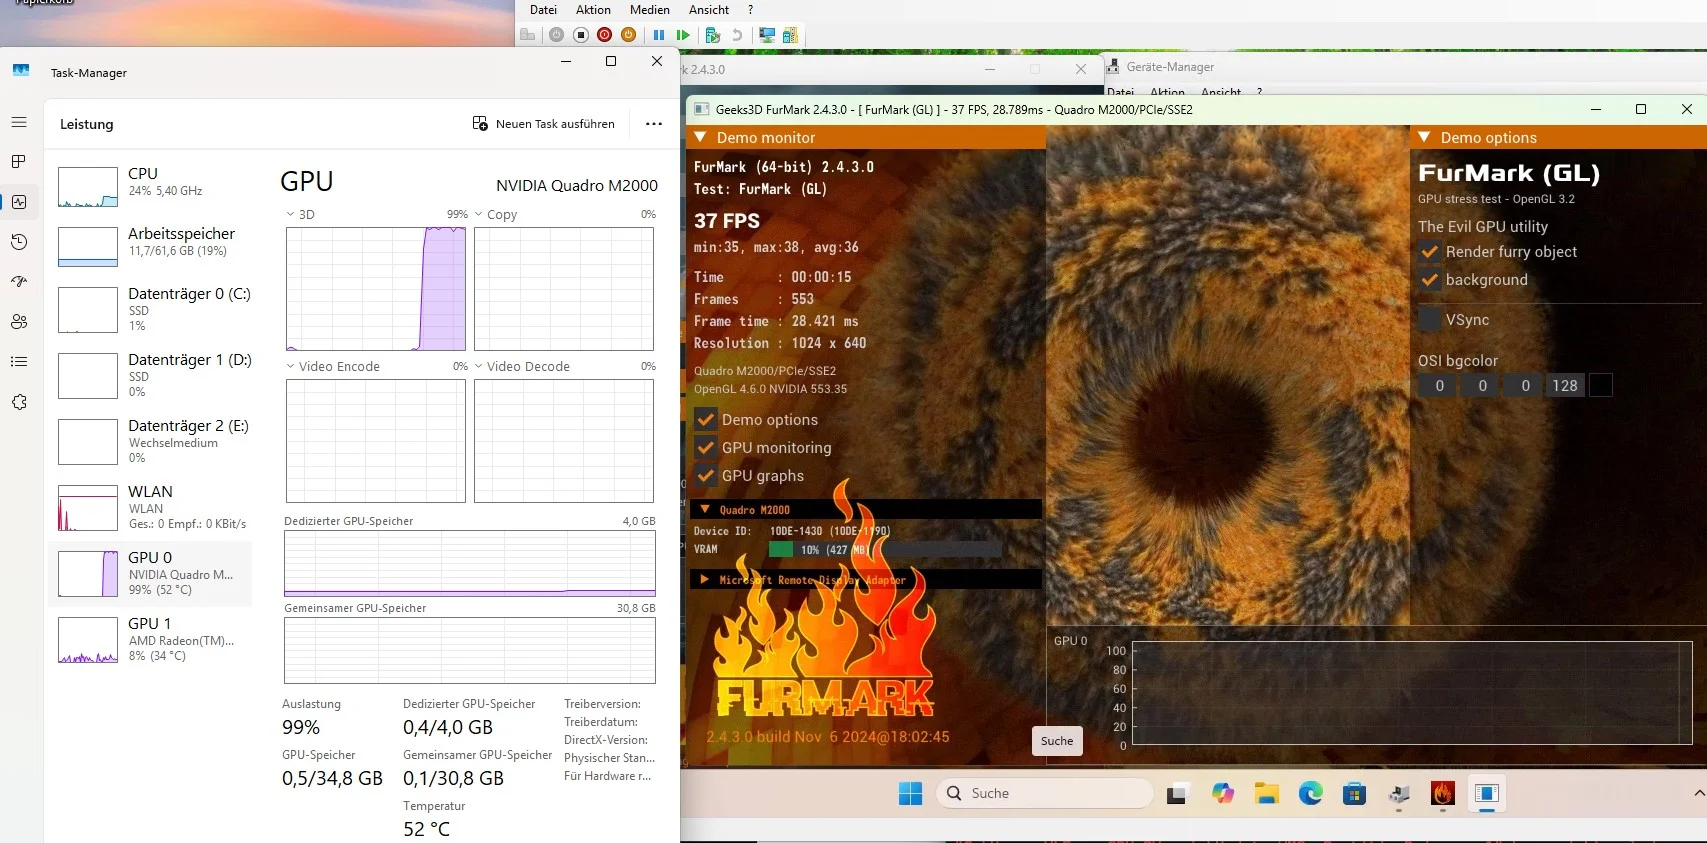Open Services puzzle-piece page icon

19,402
